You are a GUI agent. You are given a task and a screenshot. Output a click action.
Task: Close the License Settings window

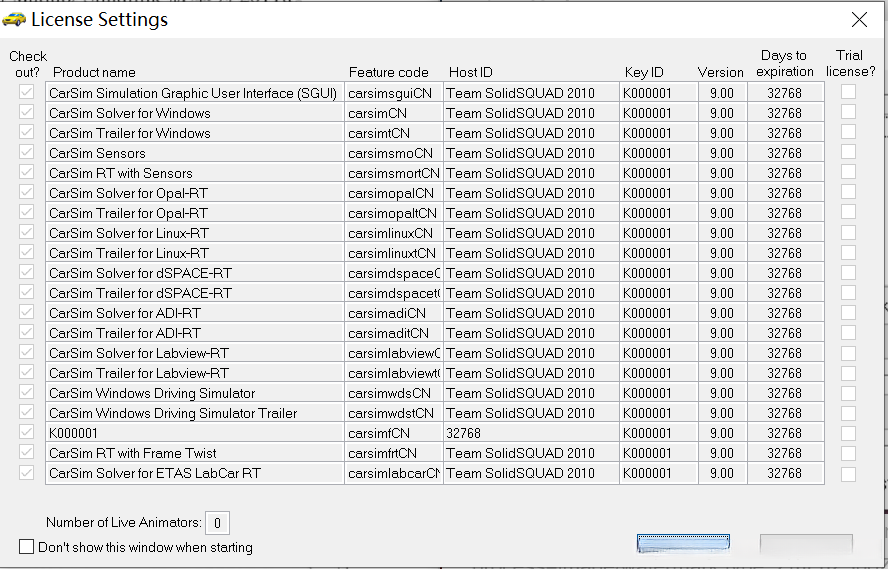(x=859, y=19)
